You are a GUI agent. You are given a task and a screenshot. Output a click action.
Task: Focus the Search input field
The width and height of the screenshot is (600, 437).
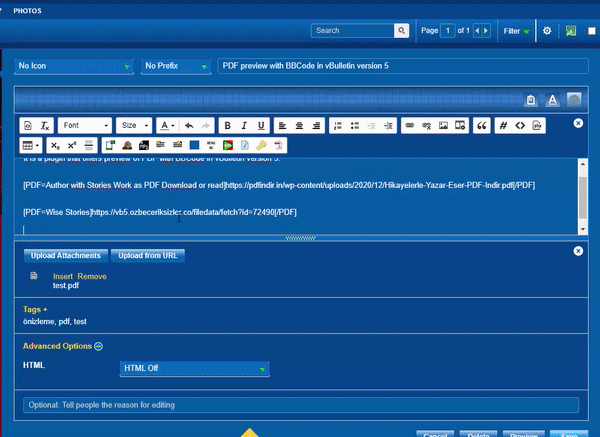pyautogui.click(x=352, y=31)
